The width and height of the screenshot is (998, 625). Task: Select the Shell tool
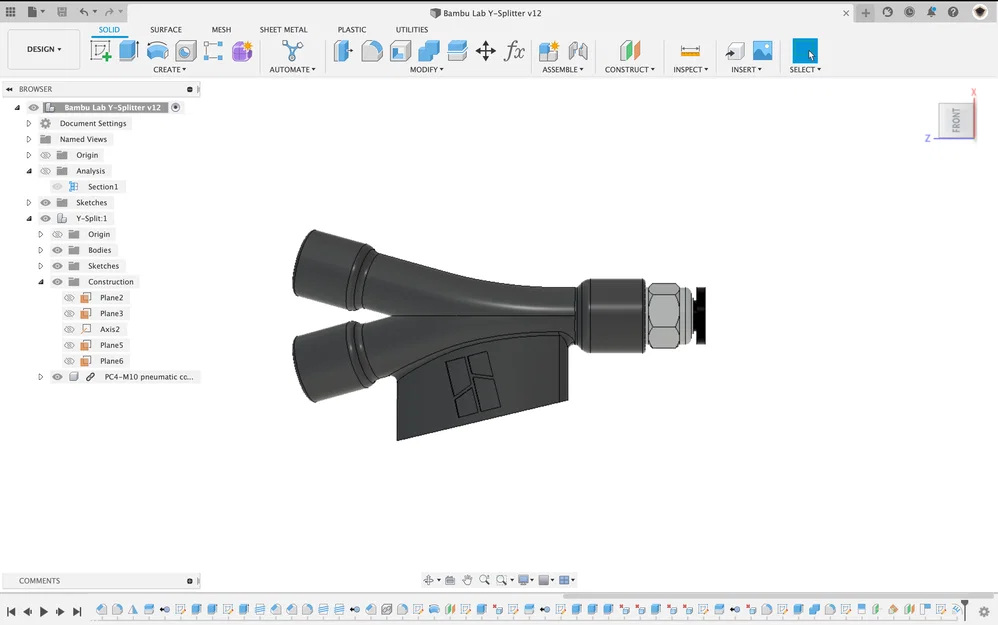click(400, 51)
